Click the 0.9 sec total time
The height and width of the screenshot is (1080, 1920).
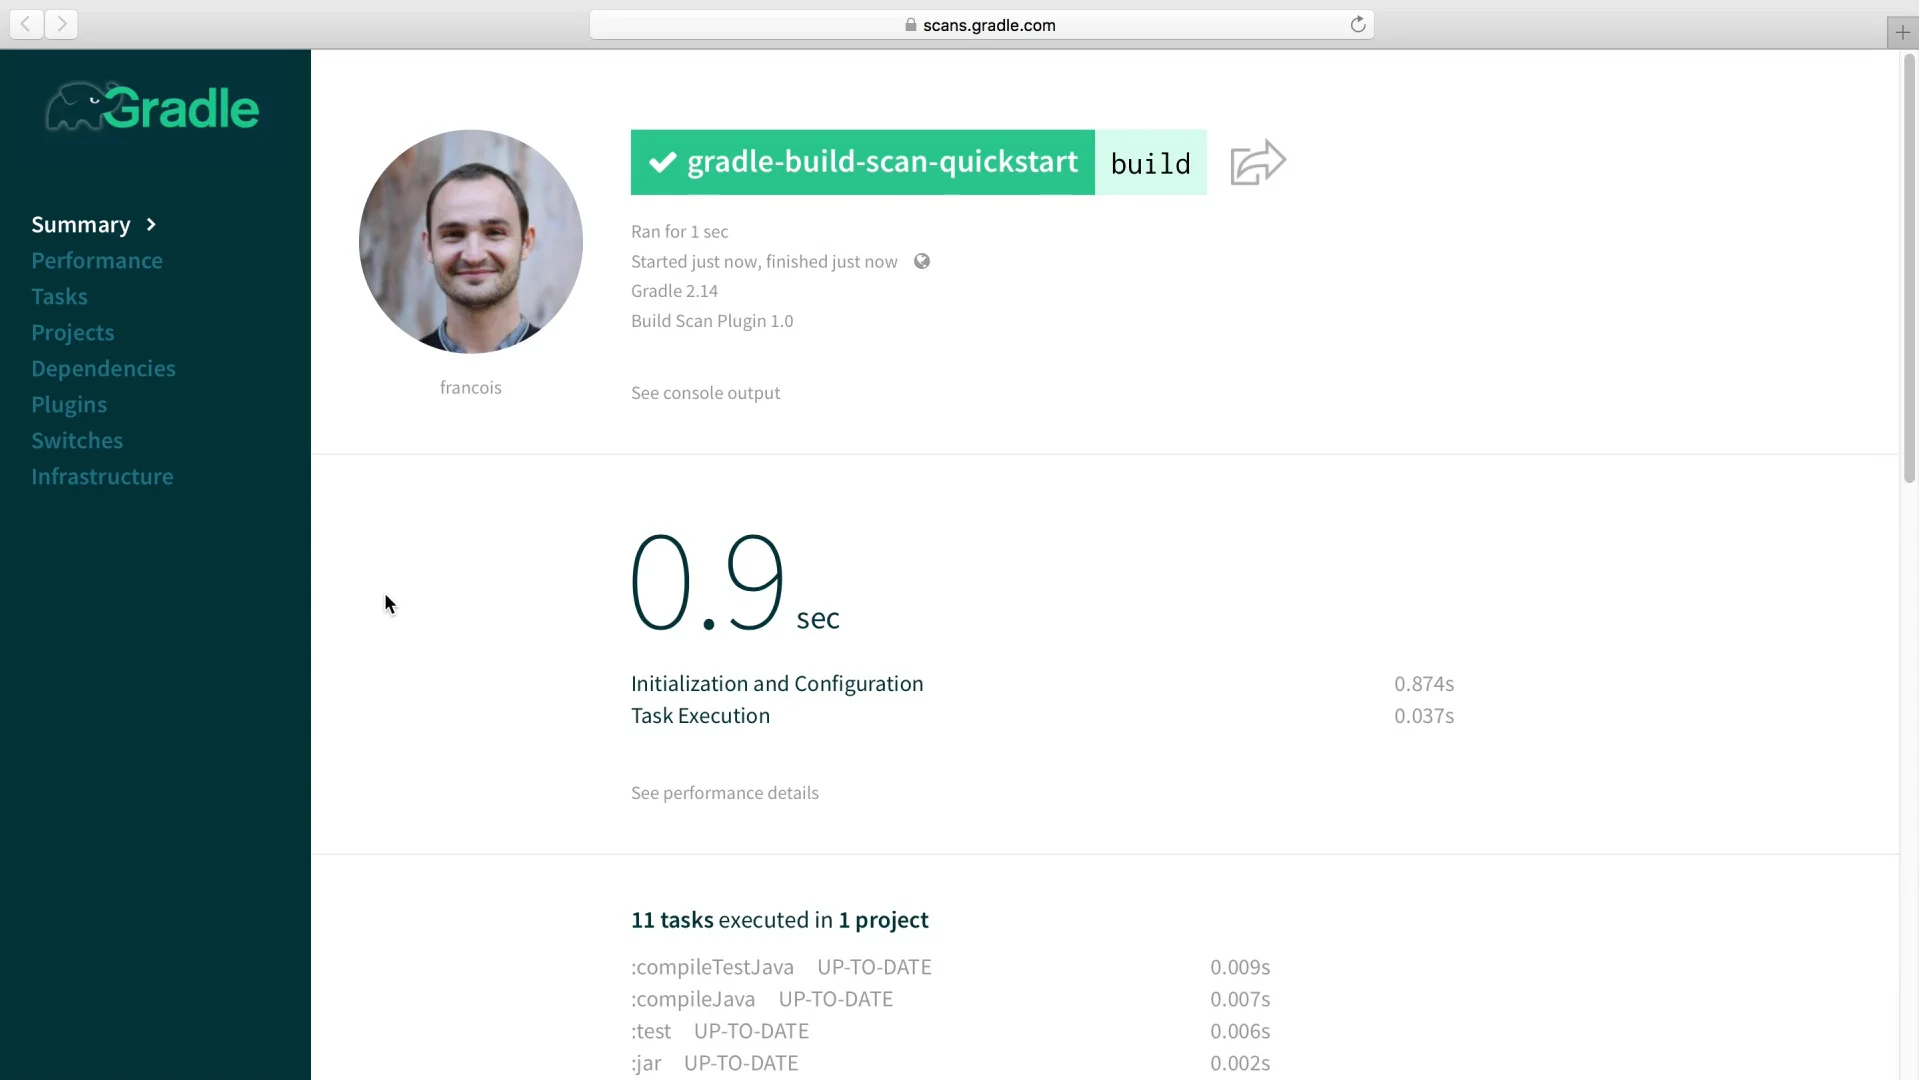pos(735,583)
